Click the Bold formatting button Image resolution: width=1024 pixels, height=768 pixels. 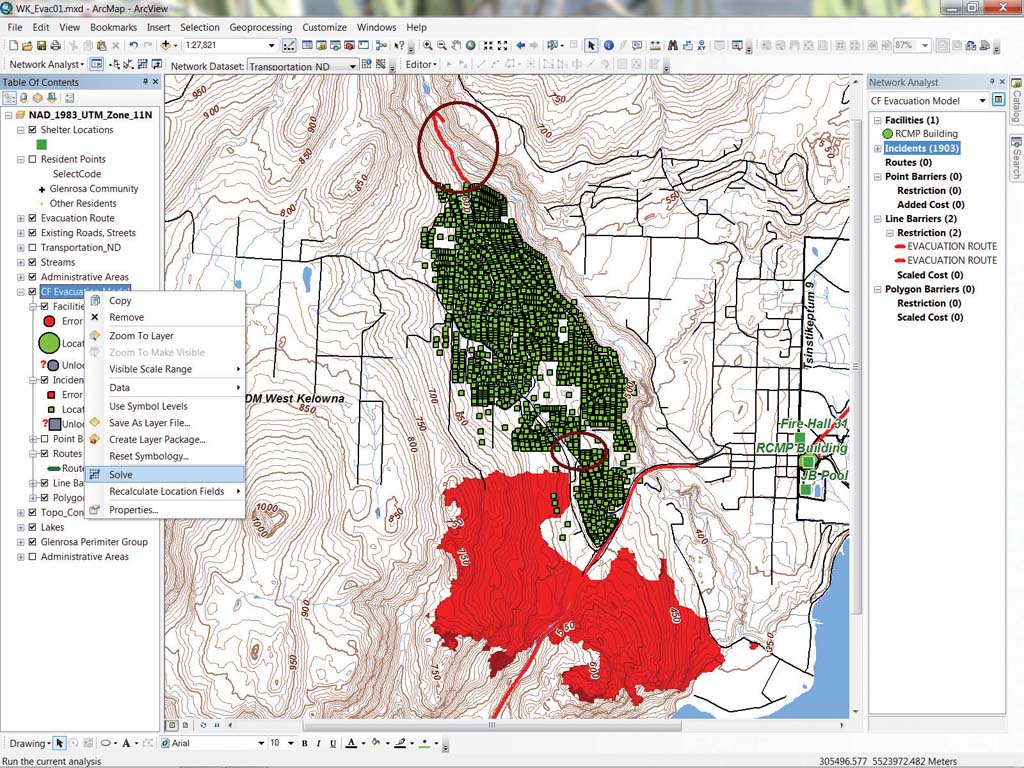pos(304,743)
